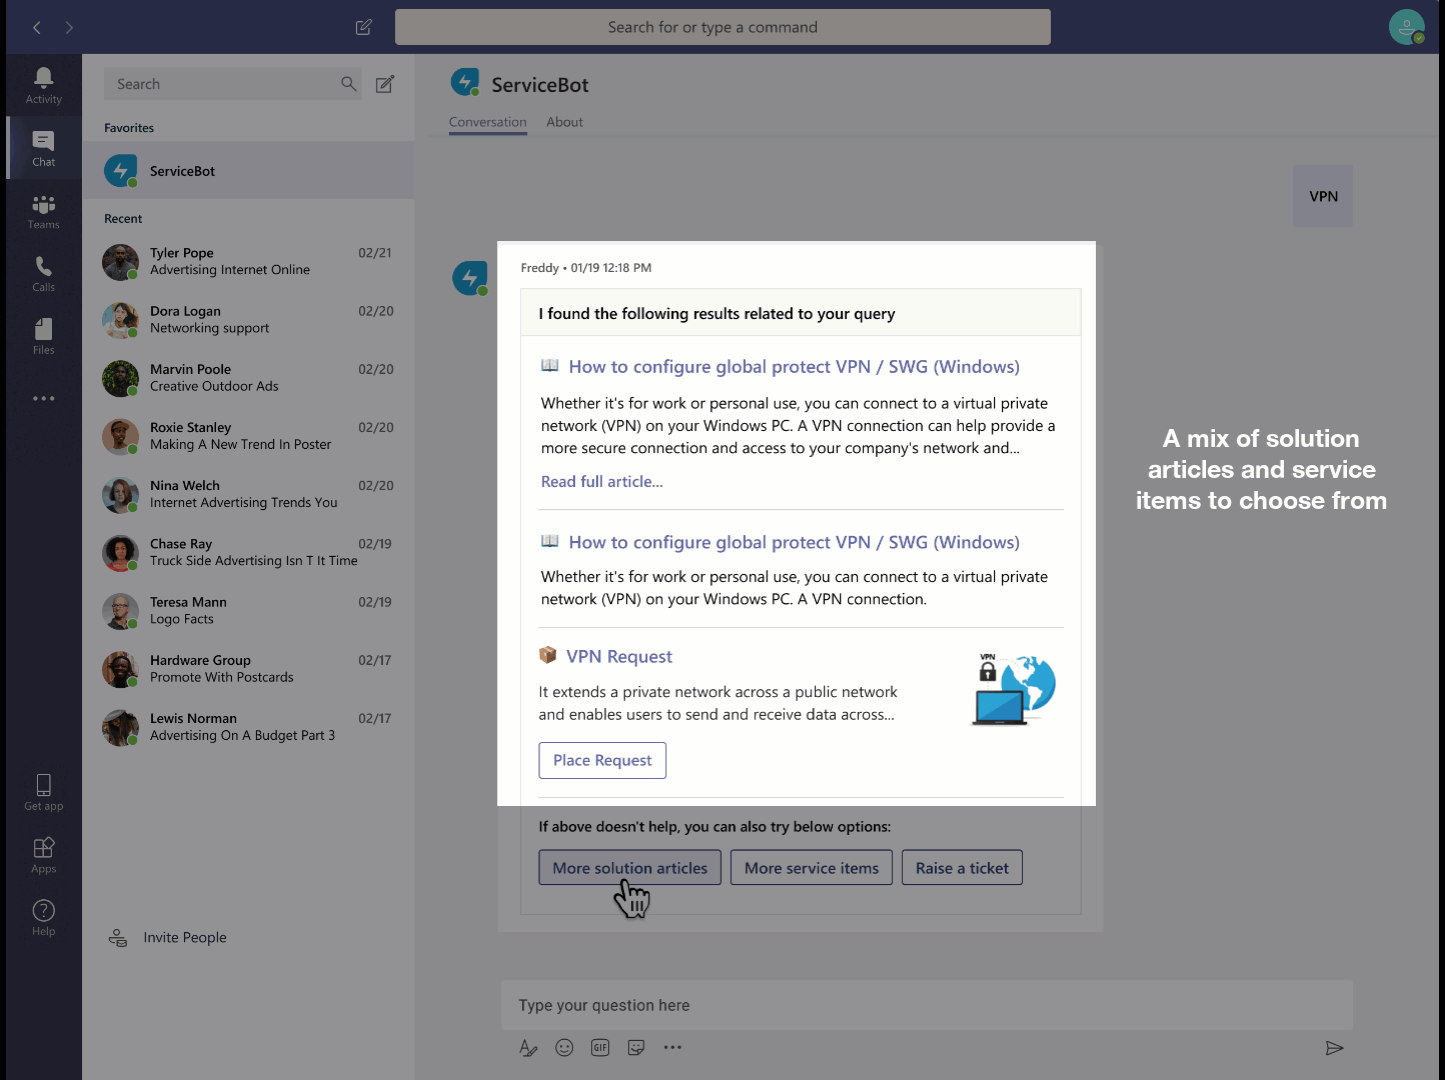Open Read full article link
The height and width of the screenshot is (1080, 1445).
point(602,481)
